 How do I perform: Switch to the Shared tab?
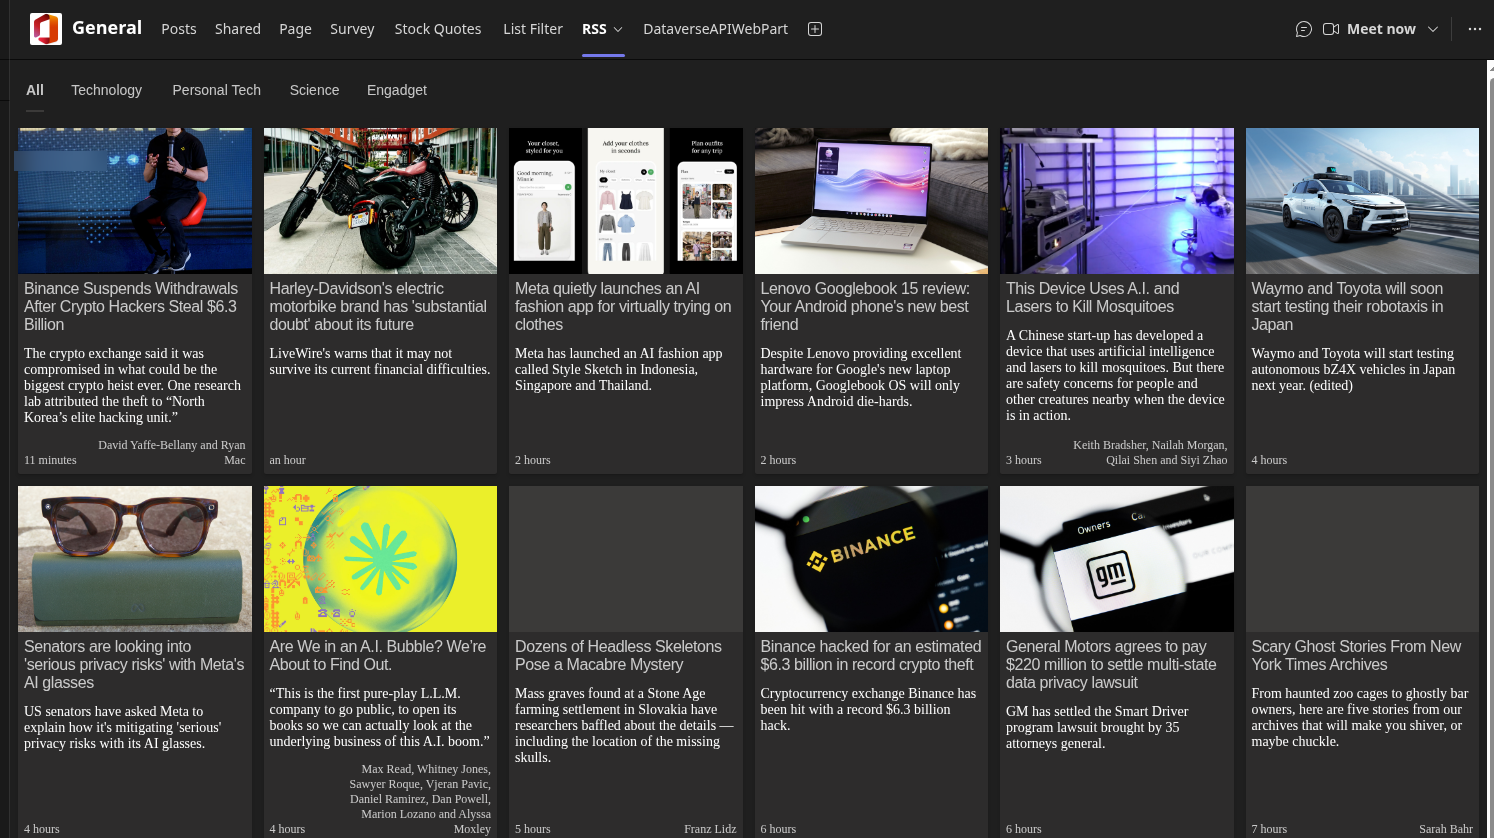pyautogui.click(x=238, y=29)
